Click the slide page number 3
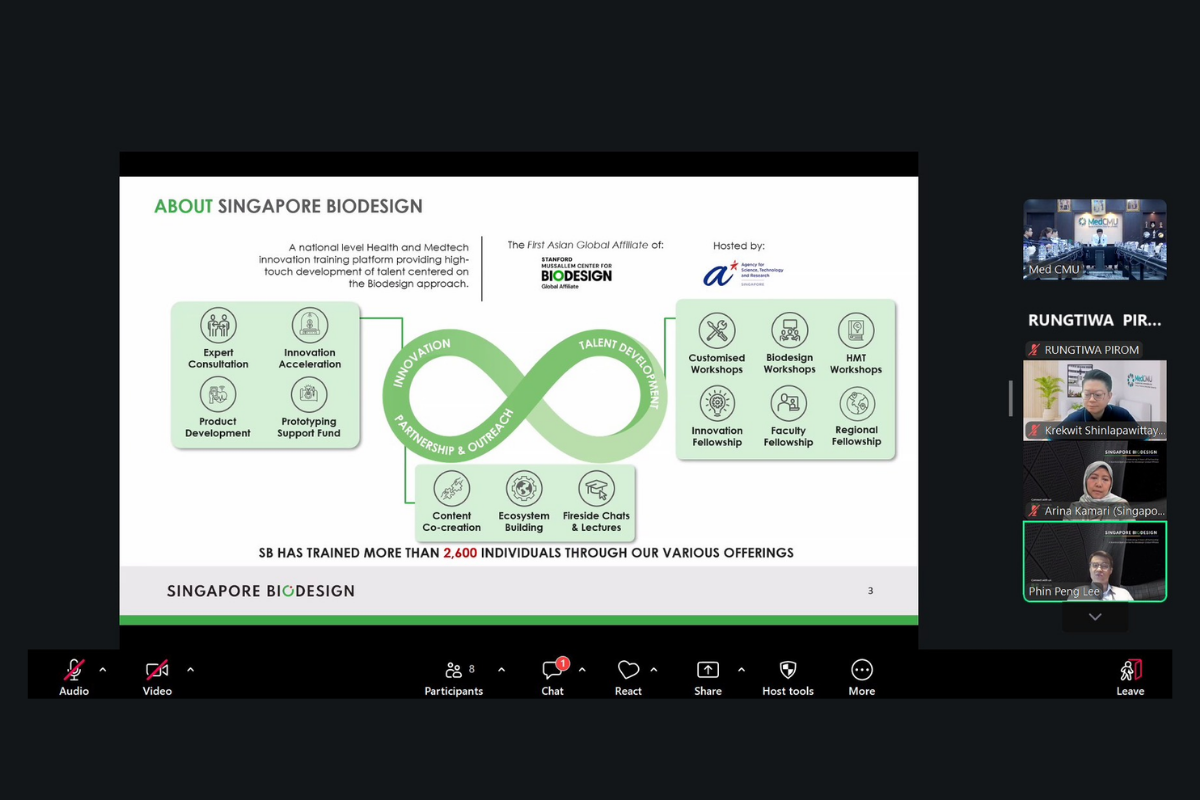The image size is (1200, 800). tap(870, 591)
